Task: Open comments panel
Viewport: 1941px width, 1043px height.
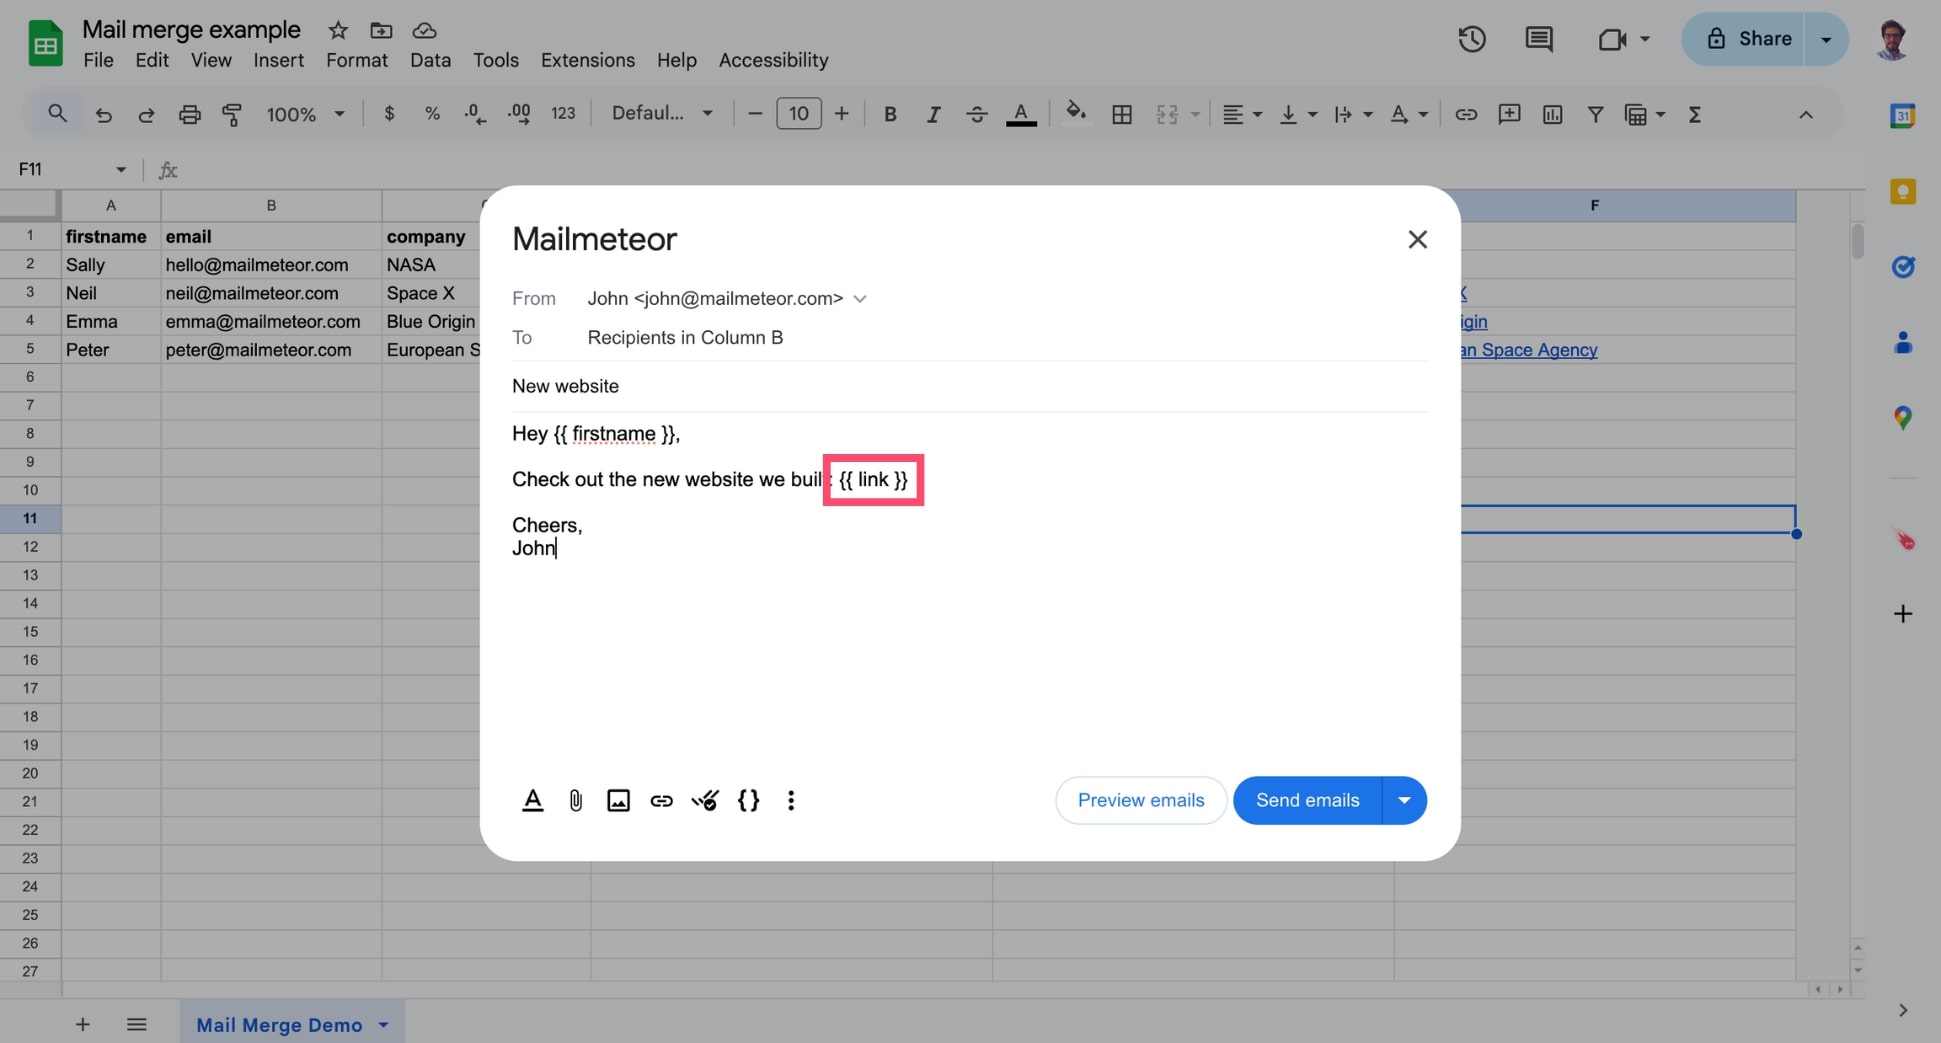Action: click(x=1538, y=39)
